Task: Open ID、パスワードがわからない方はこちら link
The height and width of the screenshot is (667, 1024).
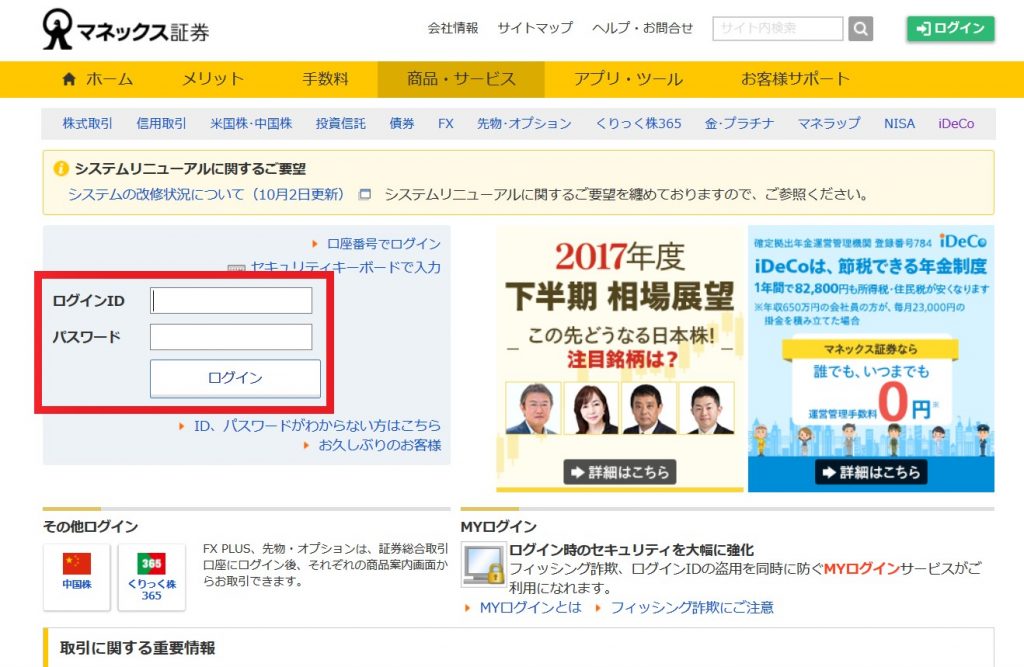Action: pyautogui.click(x=317, y=426)
